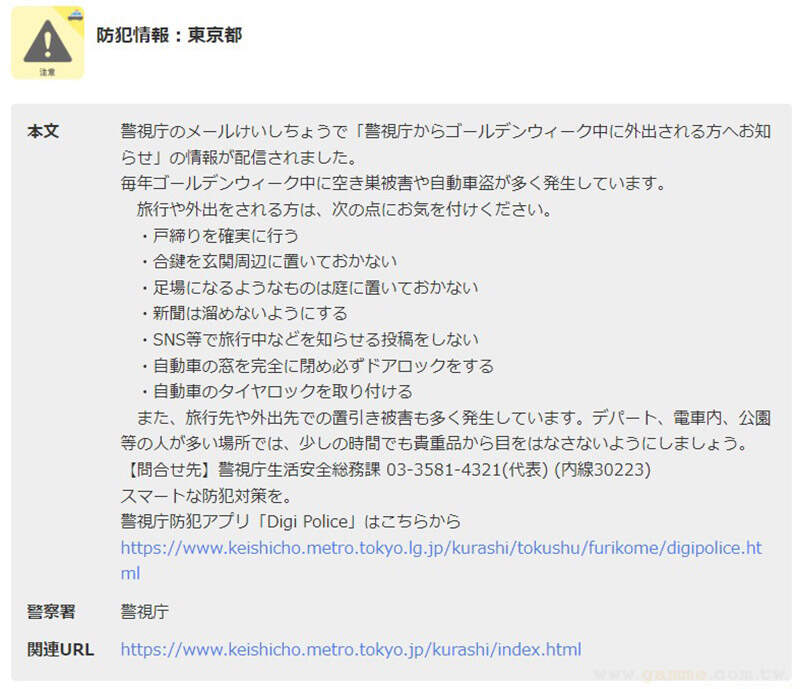Image resolution: width=800 pixels, height=689 pixels.
Task: Click the 警察署 label
Action: coord(51,611)
